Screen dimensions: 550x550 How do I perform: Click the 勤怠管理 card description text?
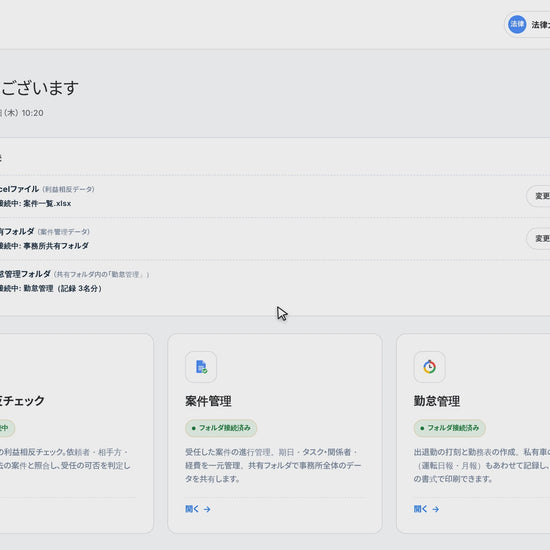[x=482, y=465]
